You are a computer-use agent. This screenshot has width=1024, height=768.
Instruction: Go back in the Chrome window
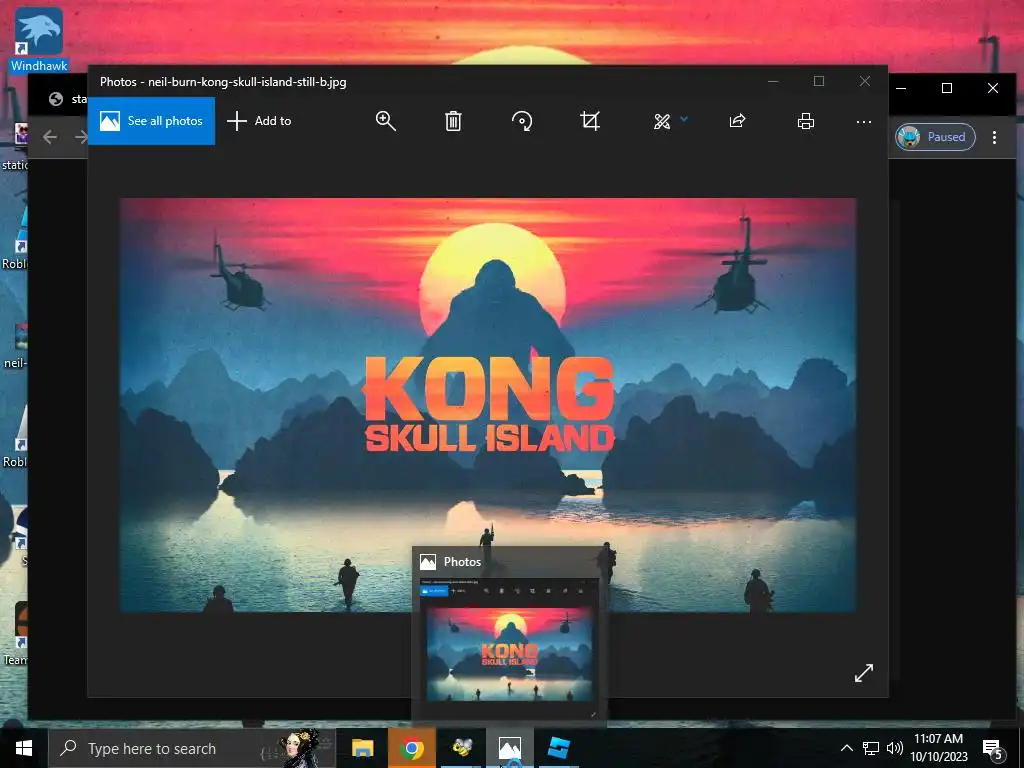pyautogui.click(x=50, y=137)
